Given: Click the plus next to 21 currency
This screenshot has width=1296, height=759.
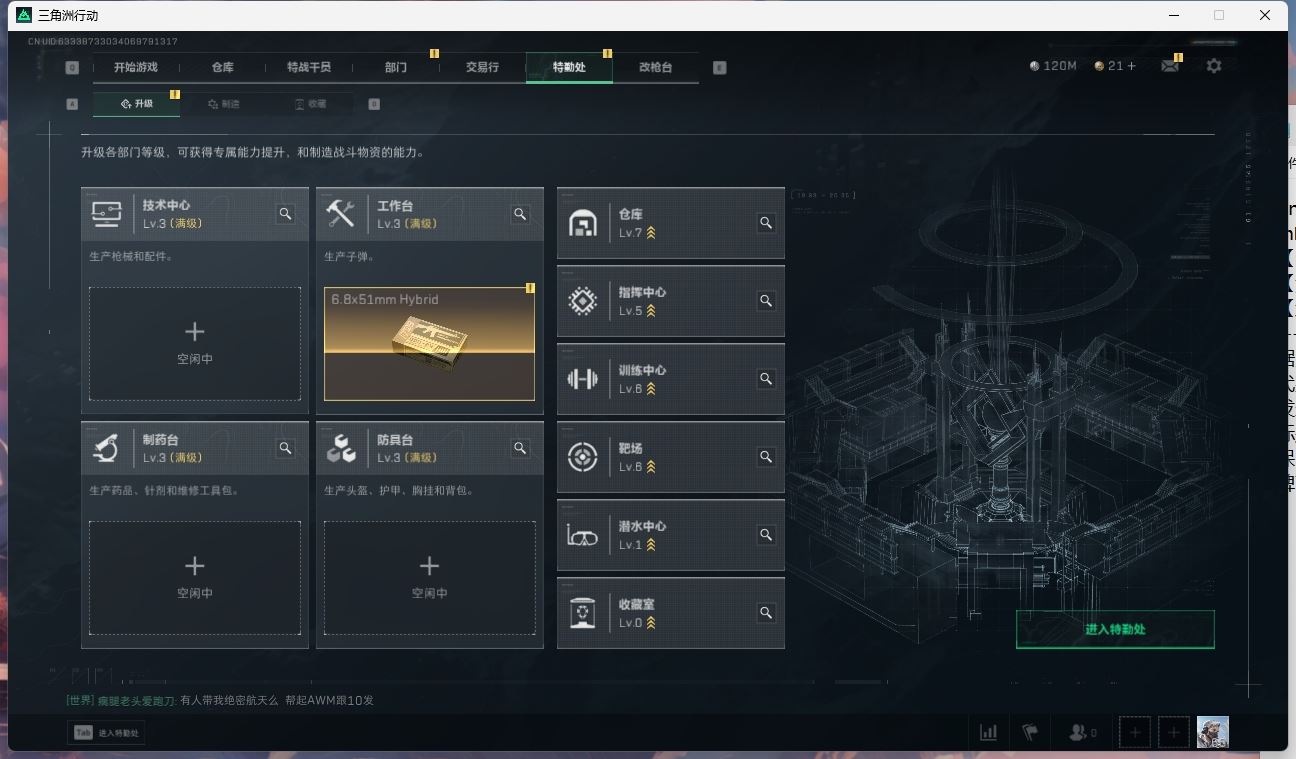Looking at the screenshot, I should coord(1131,66).
